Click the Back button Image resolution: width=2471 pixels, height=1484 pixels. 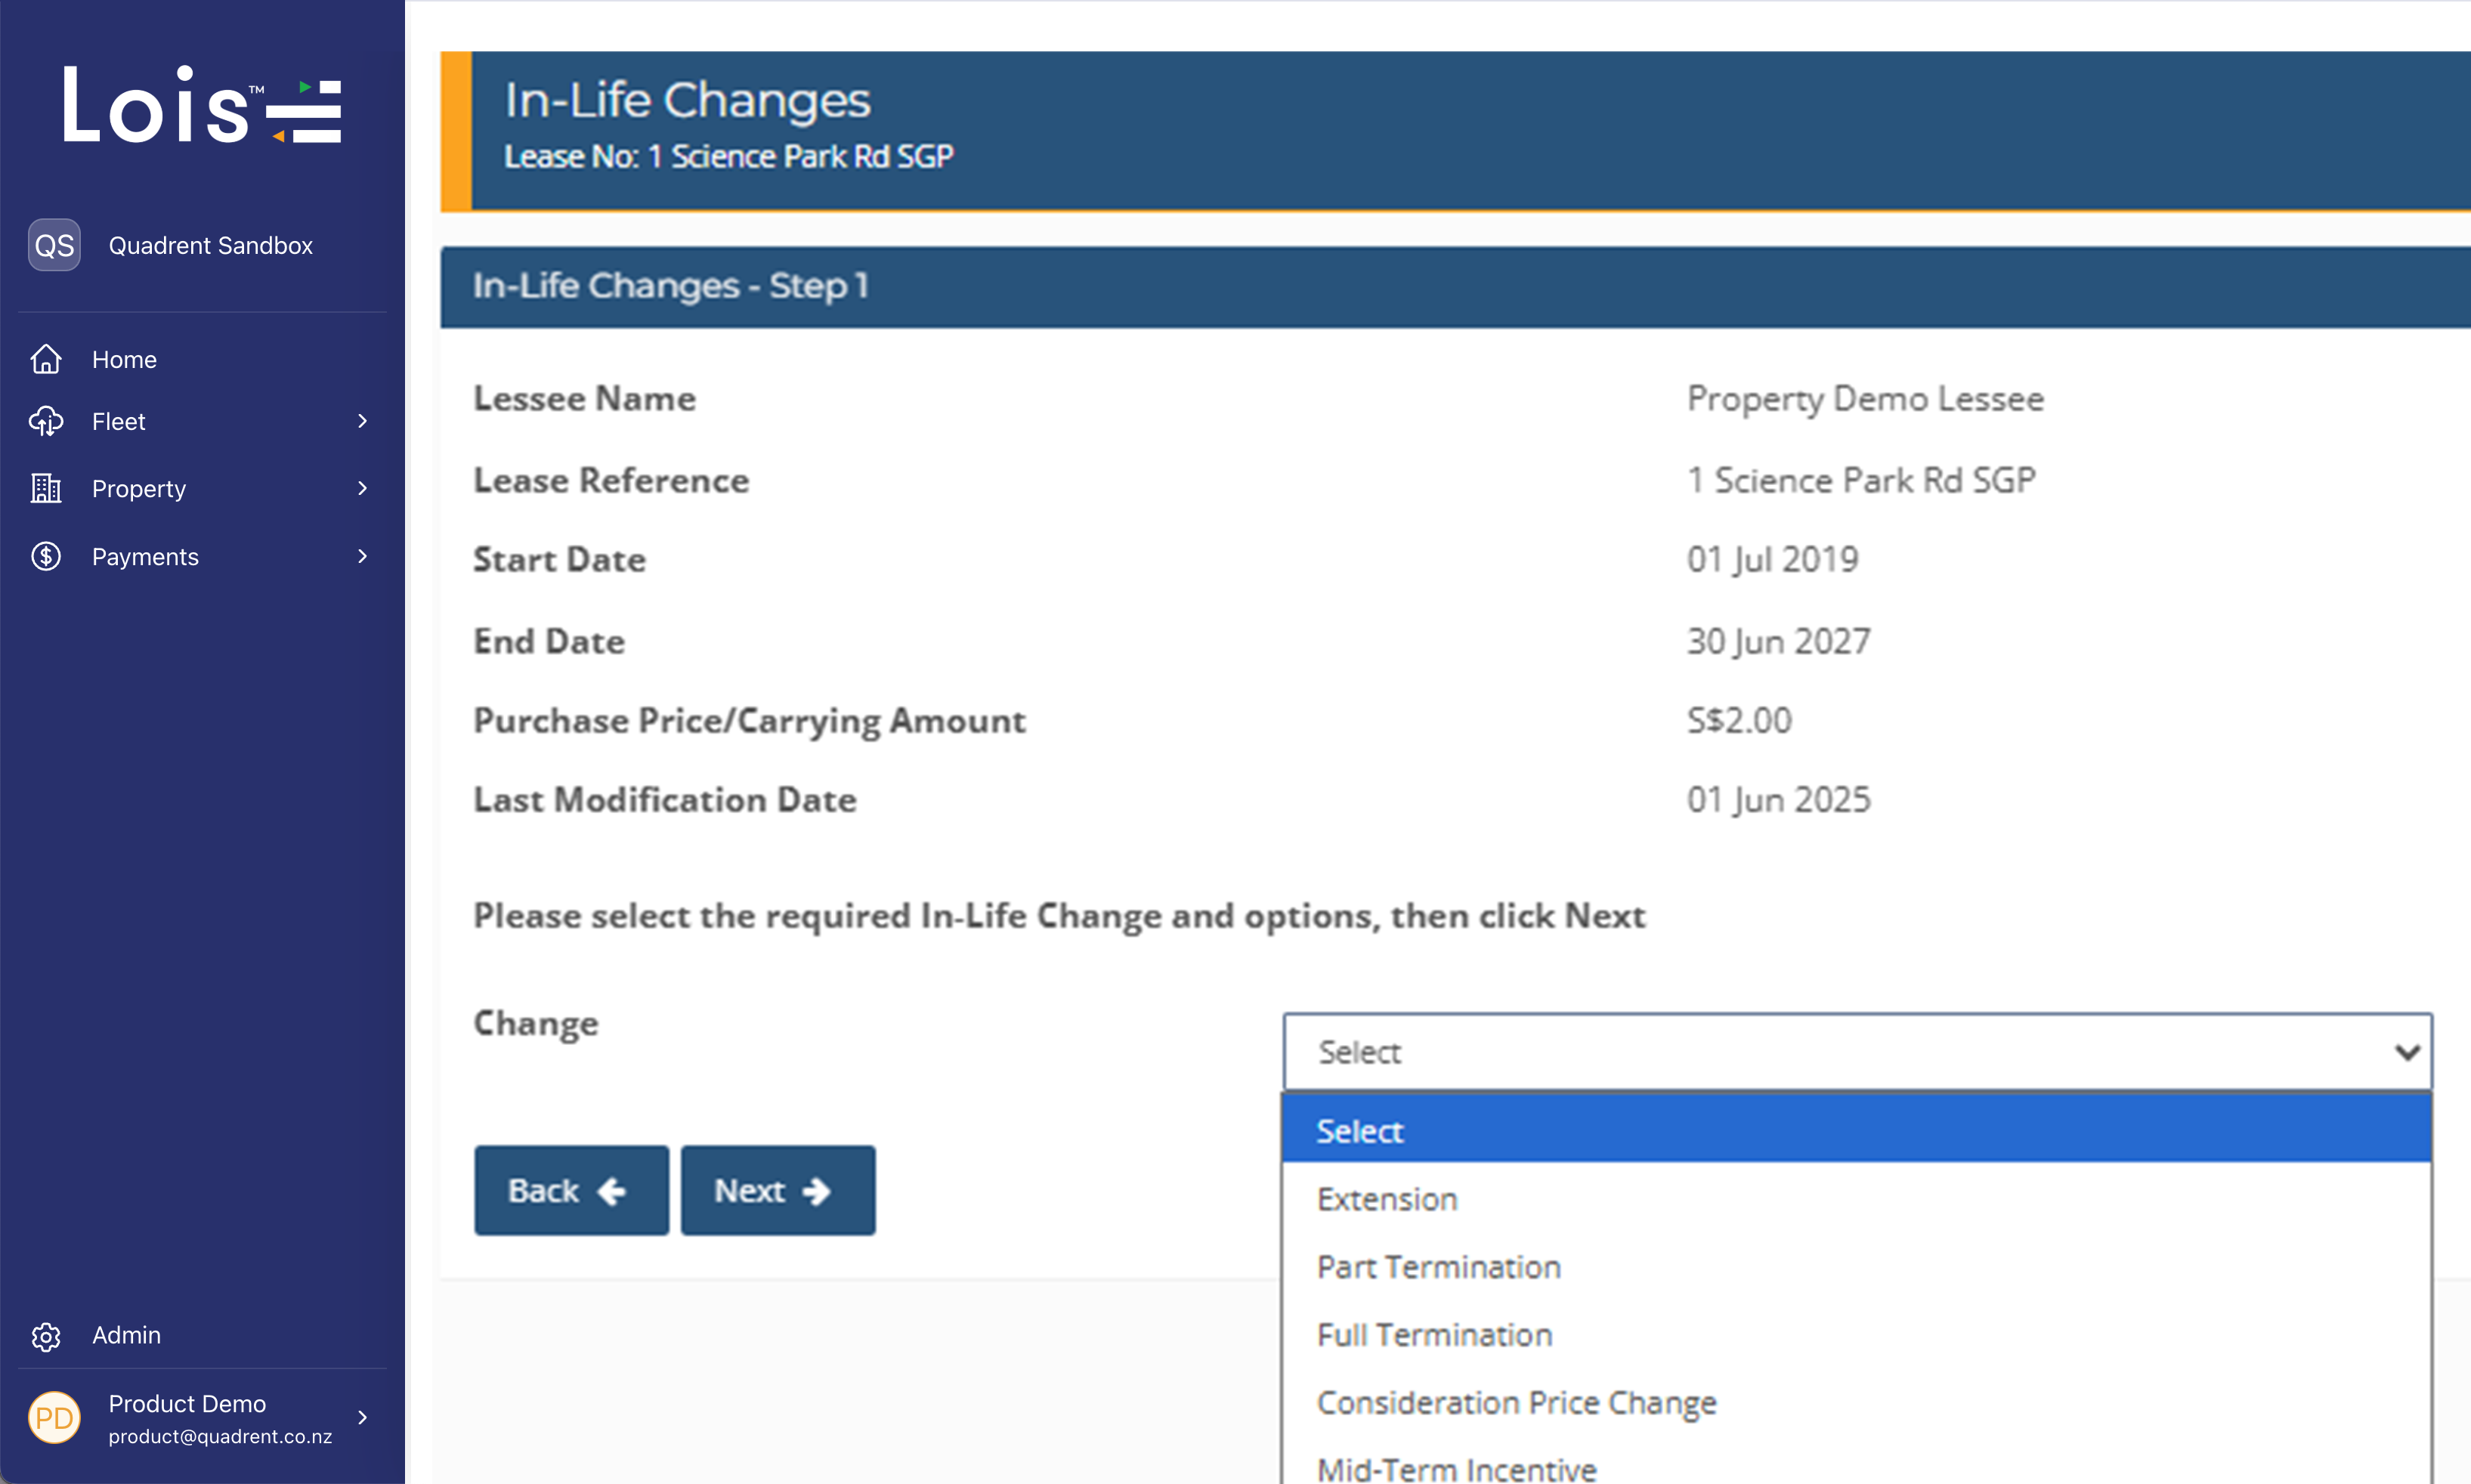[x=571, y=1190]
